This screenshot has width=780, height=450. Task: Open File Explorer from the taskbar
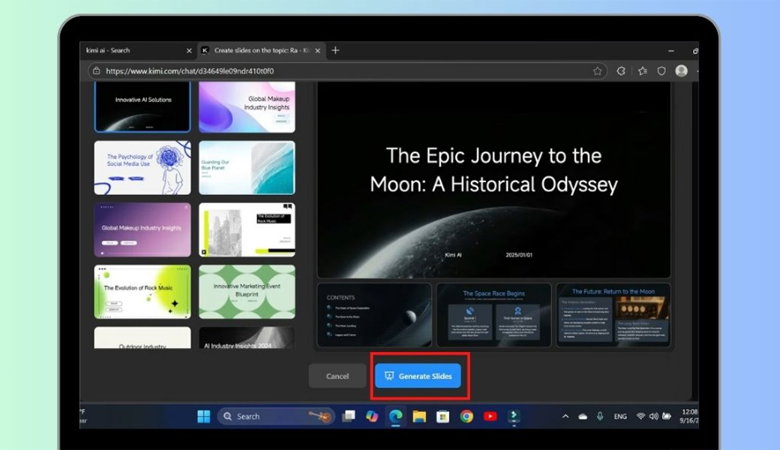click(x=419, y=416)
